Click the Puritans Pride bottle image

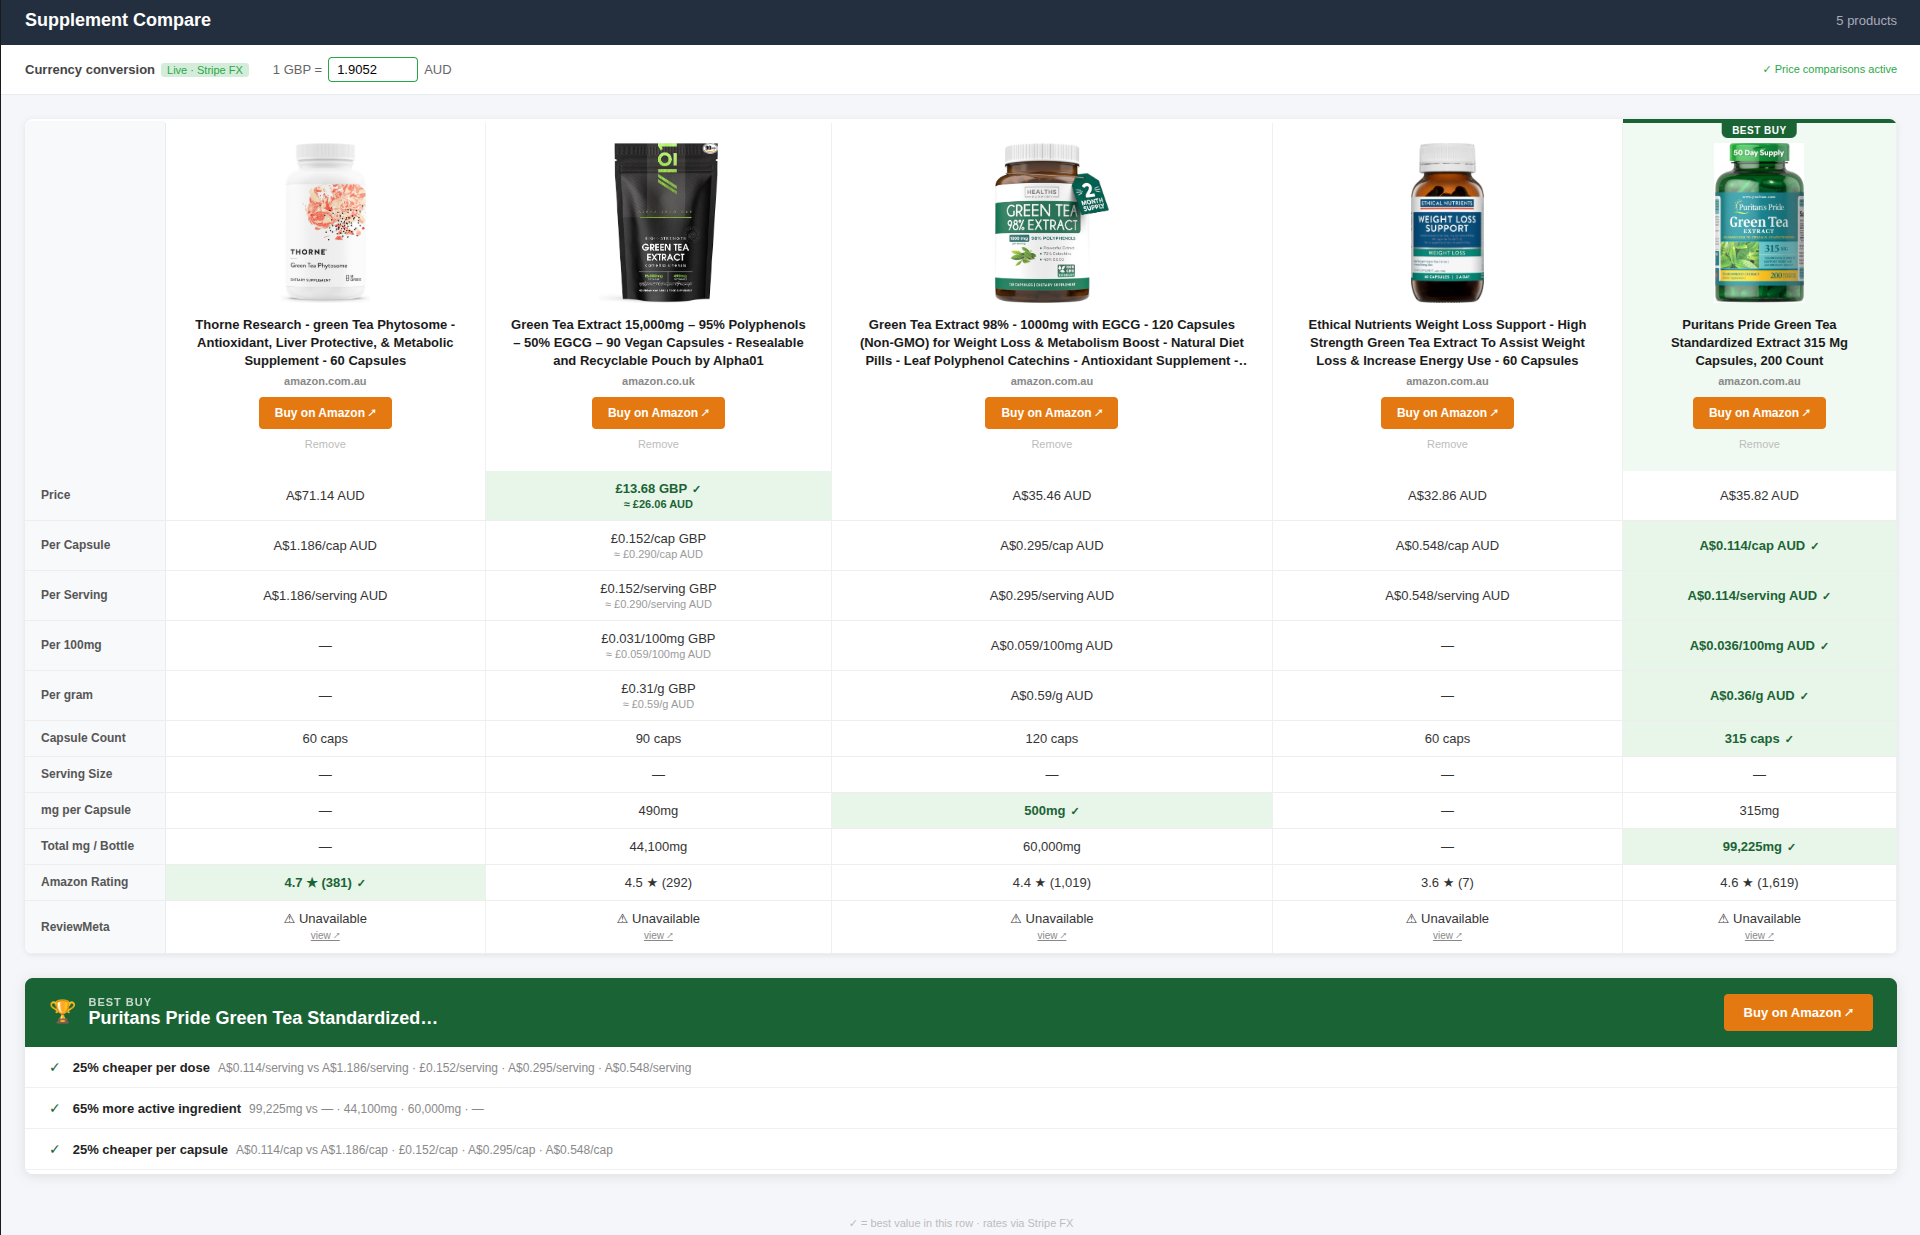(x=1759, y=222)
